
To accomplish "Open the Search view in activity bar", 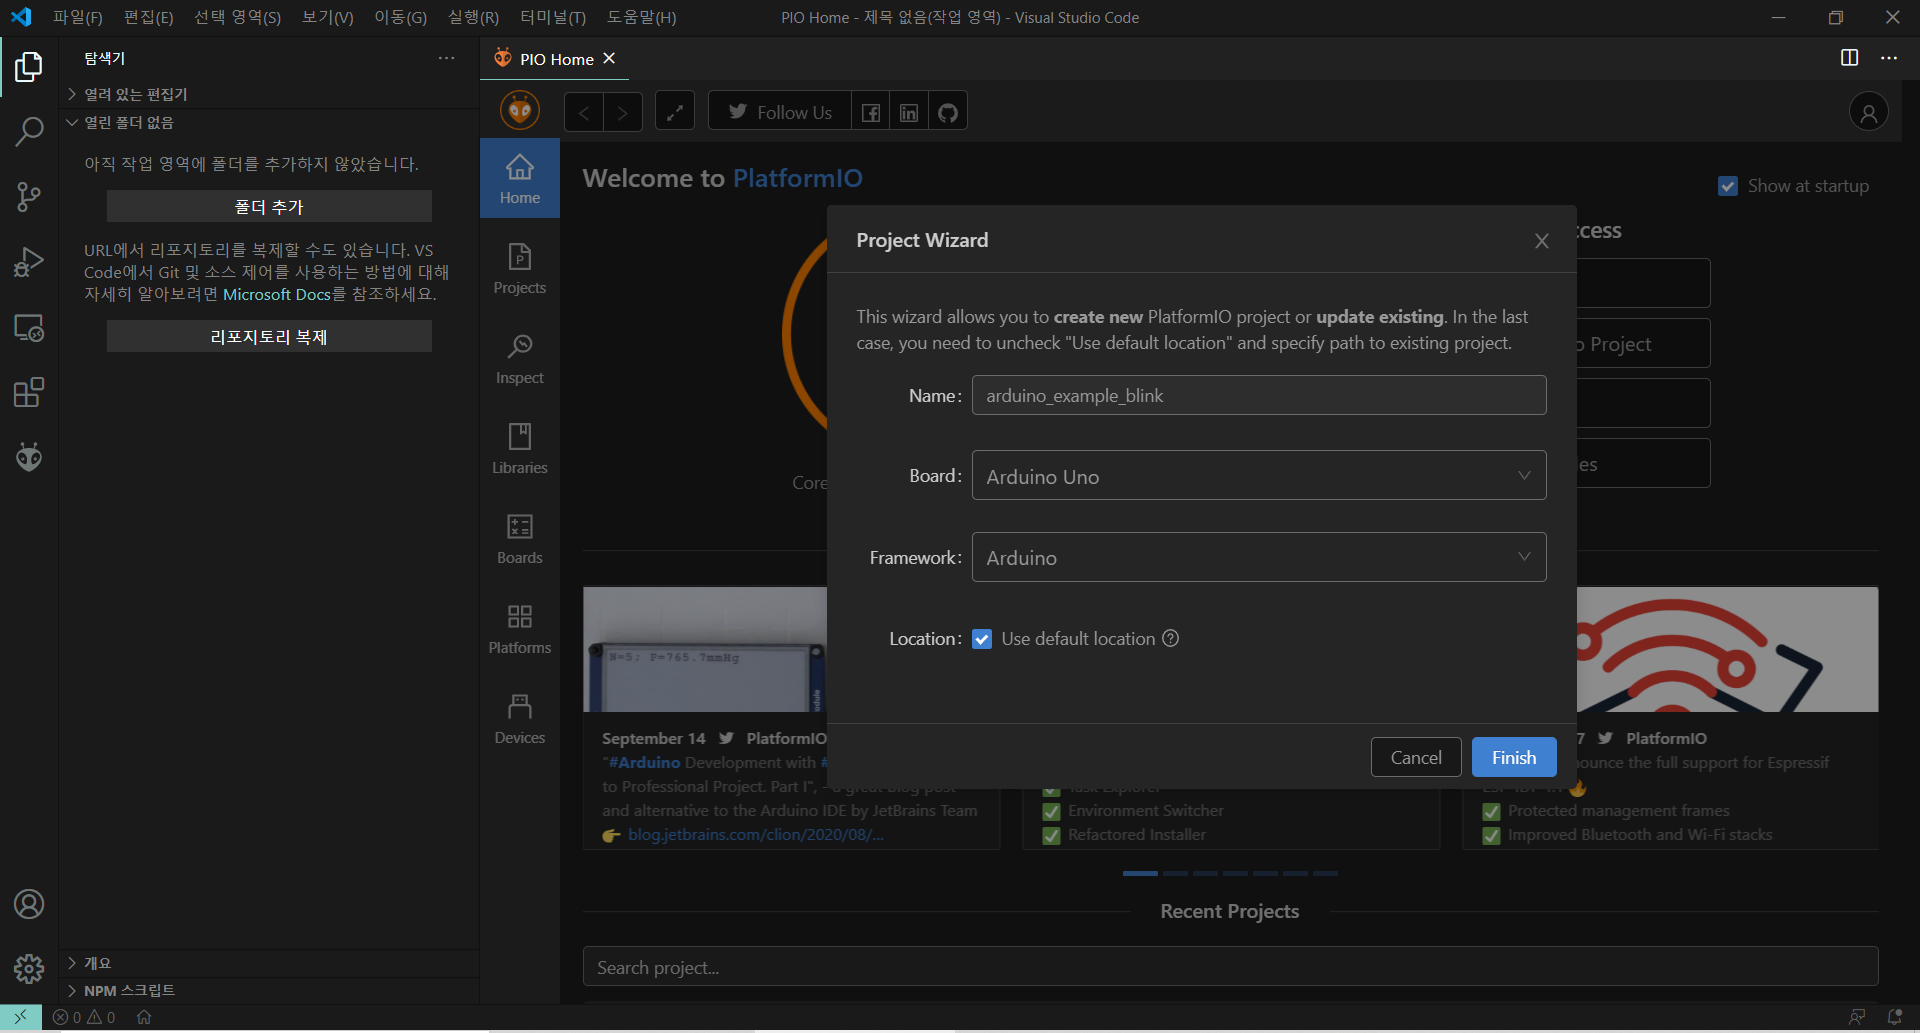I will point(29,131).
